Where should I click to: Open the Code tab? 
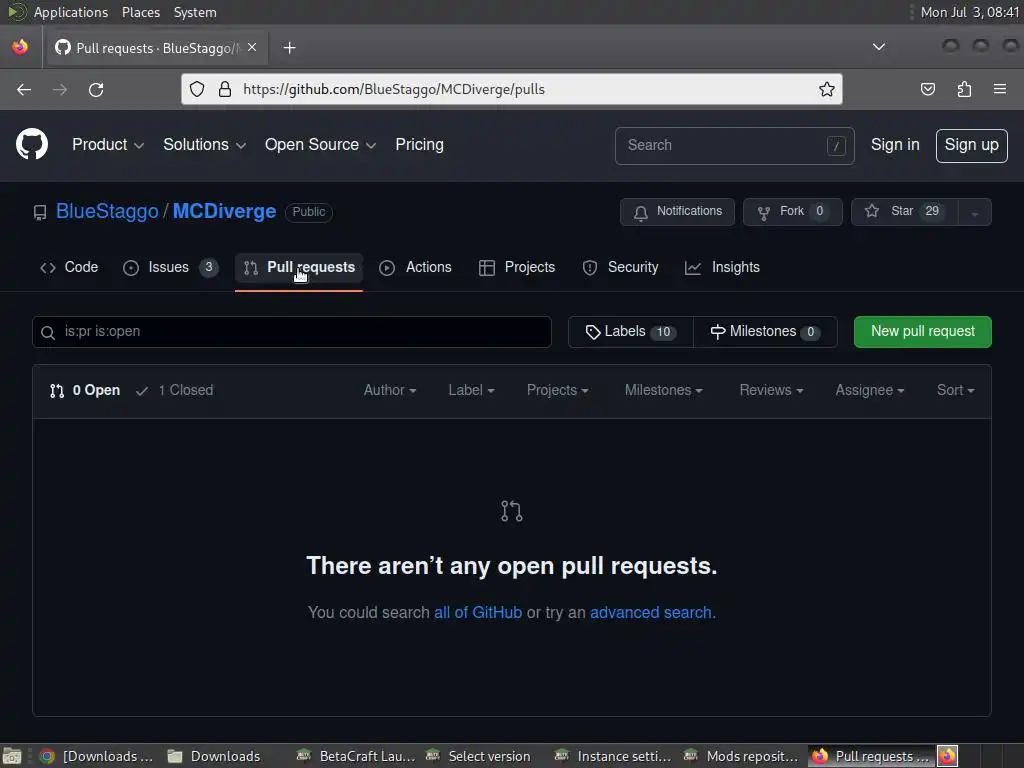(x=69, y=267)
